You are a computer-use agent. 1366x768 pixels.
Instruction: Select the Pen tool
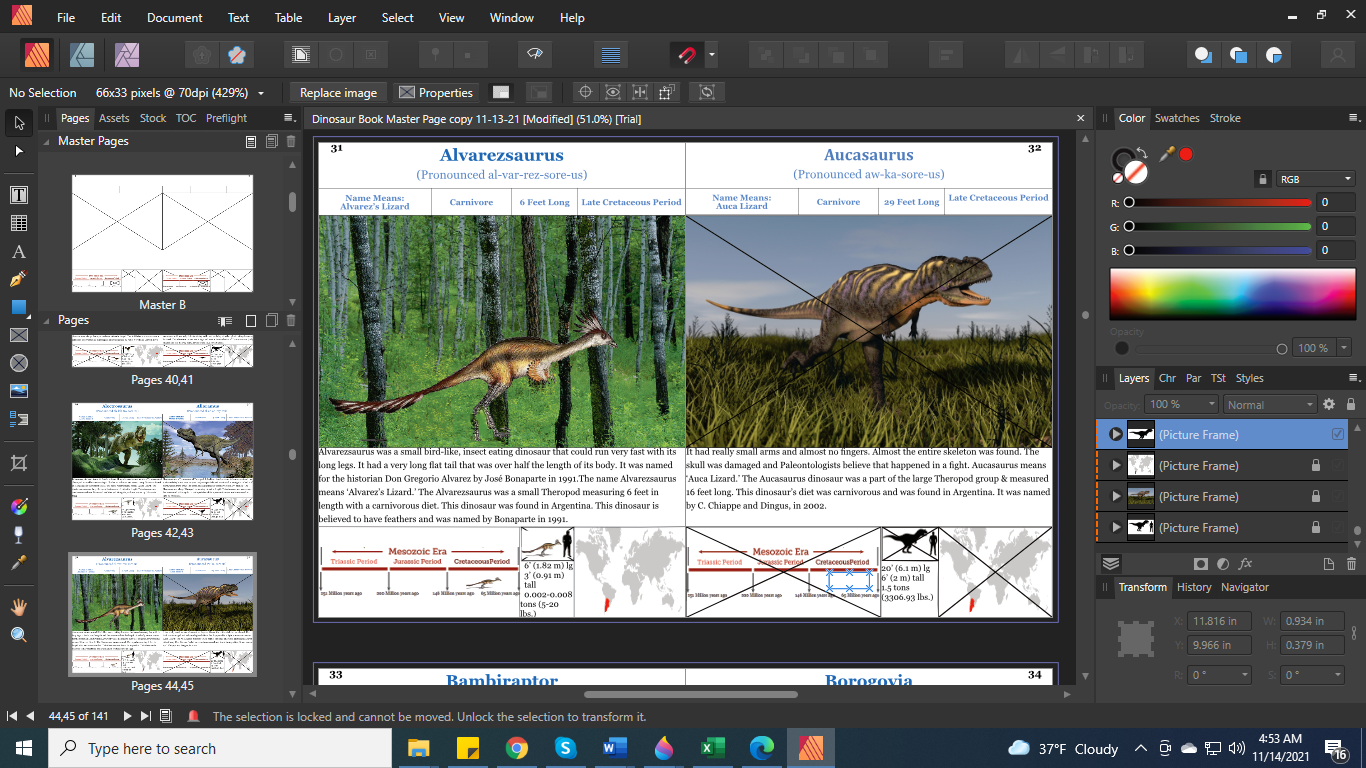pyautogui.click(x=18, y=277)
